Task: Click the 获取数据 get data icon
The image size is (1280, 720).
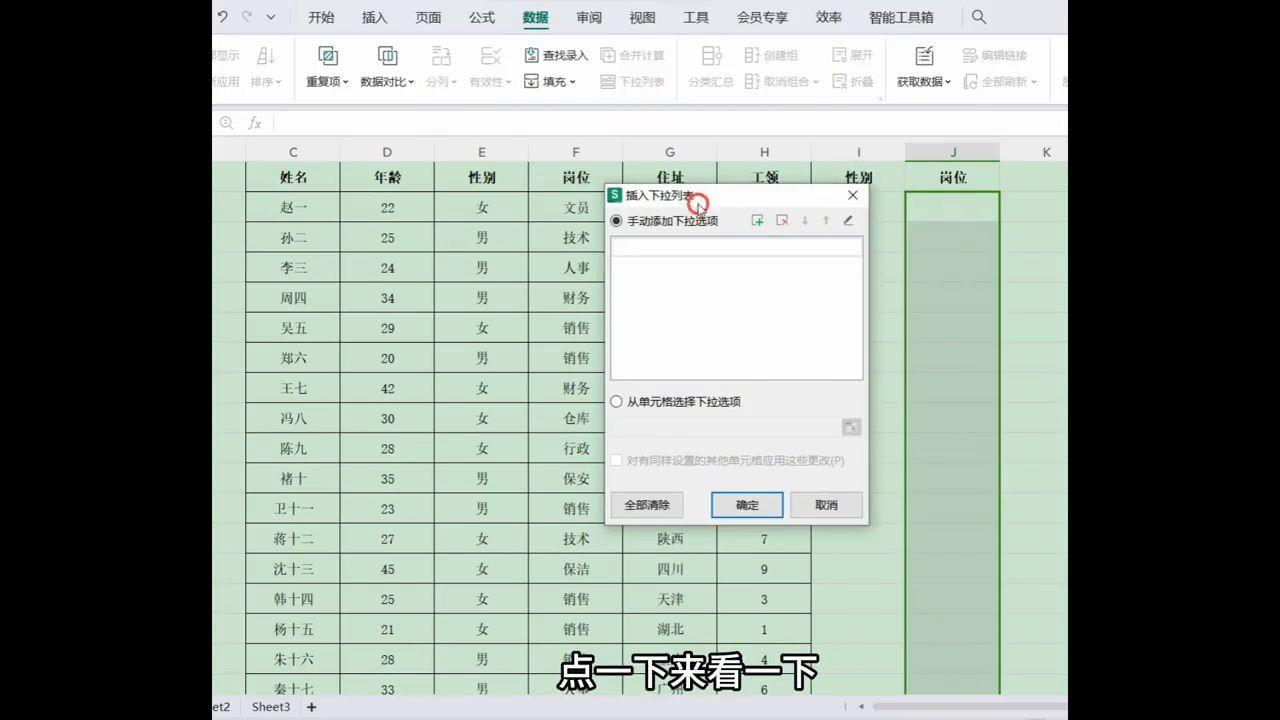Action: pyautogui.click(x=924, y=56)
